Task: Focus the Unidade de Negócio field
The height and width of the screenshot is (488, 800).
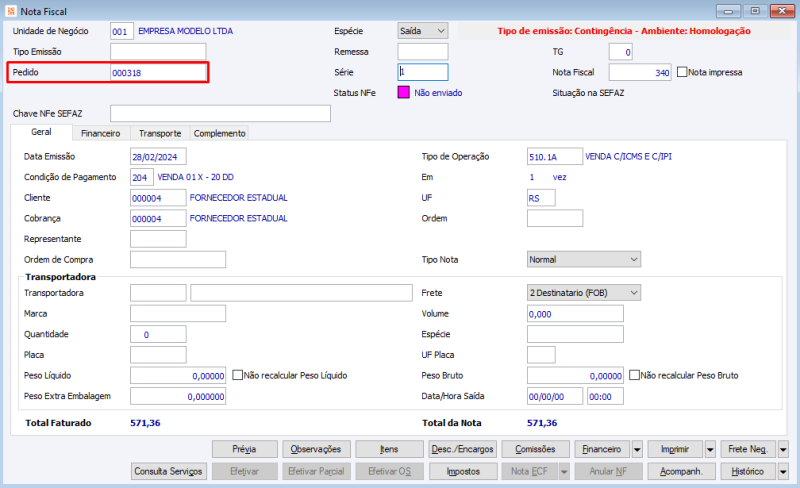Action: pyautogui.click(x=122, y=31)
